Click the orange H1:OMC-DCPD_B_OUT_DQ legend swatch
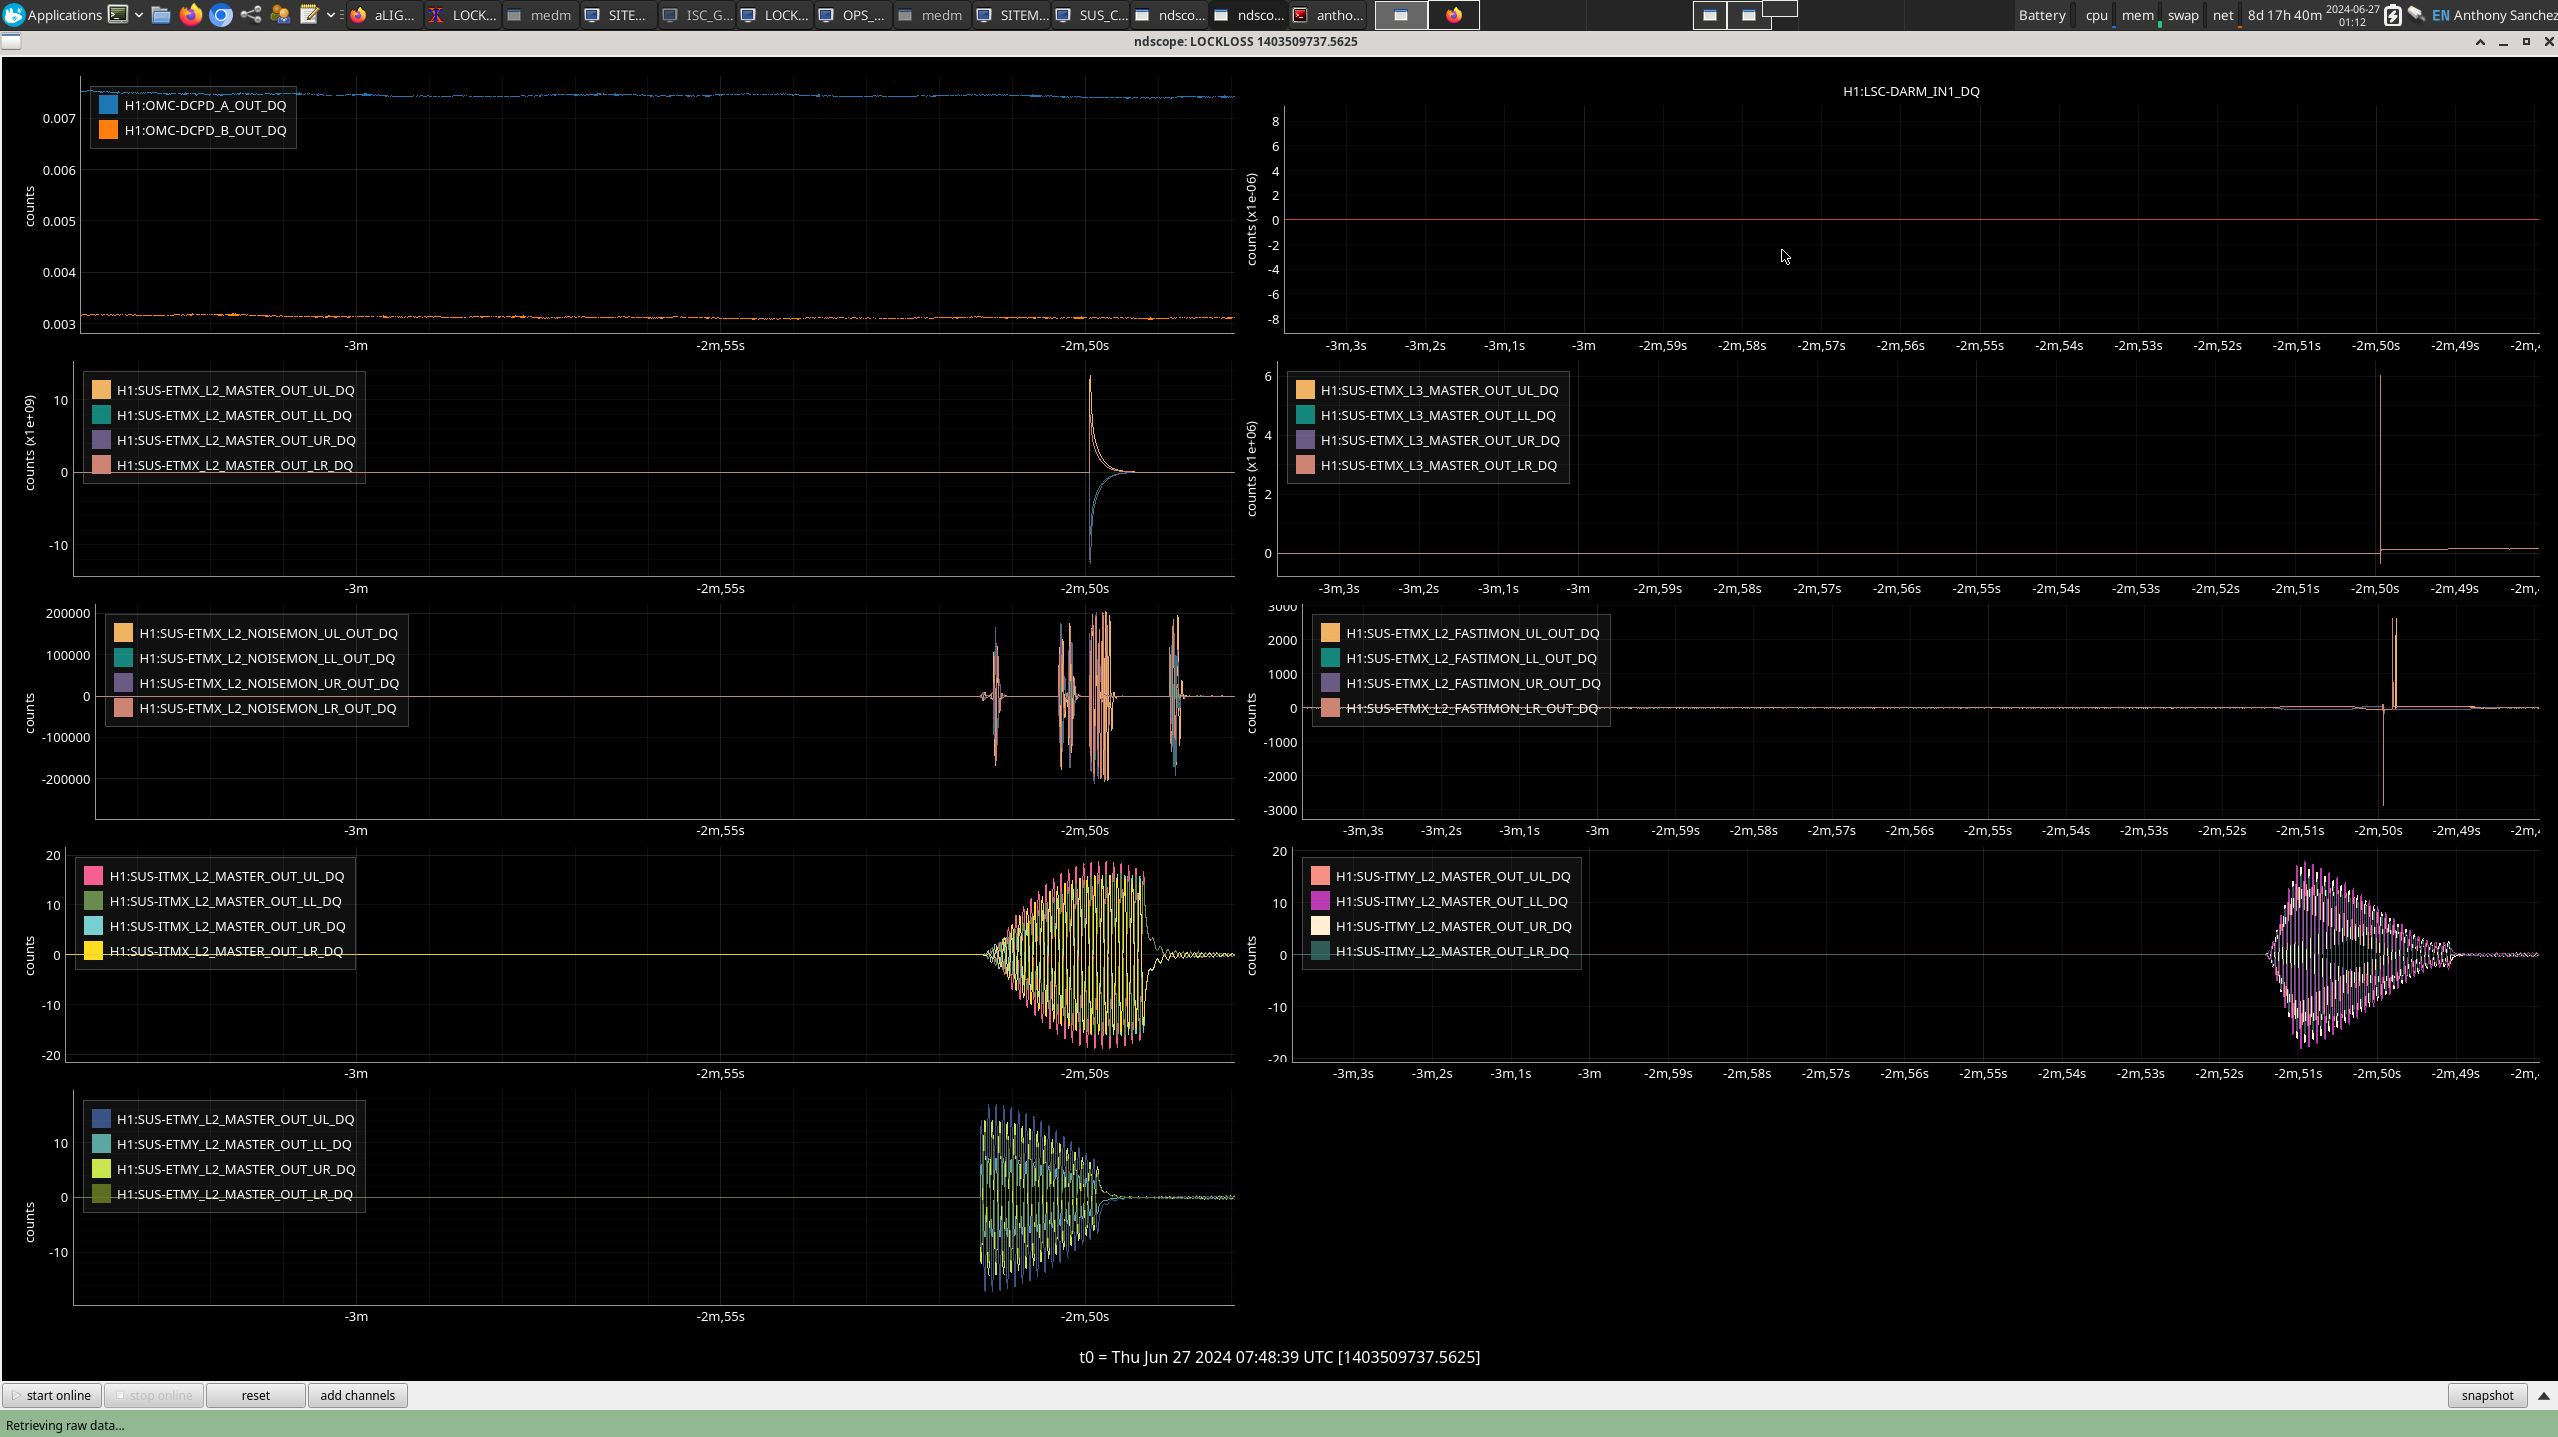Image resolution: width=2558 pixels, height=1437 pixels. click(x=108, y=130)
